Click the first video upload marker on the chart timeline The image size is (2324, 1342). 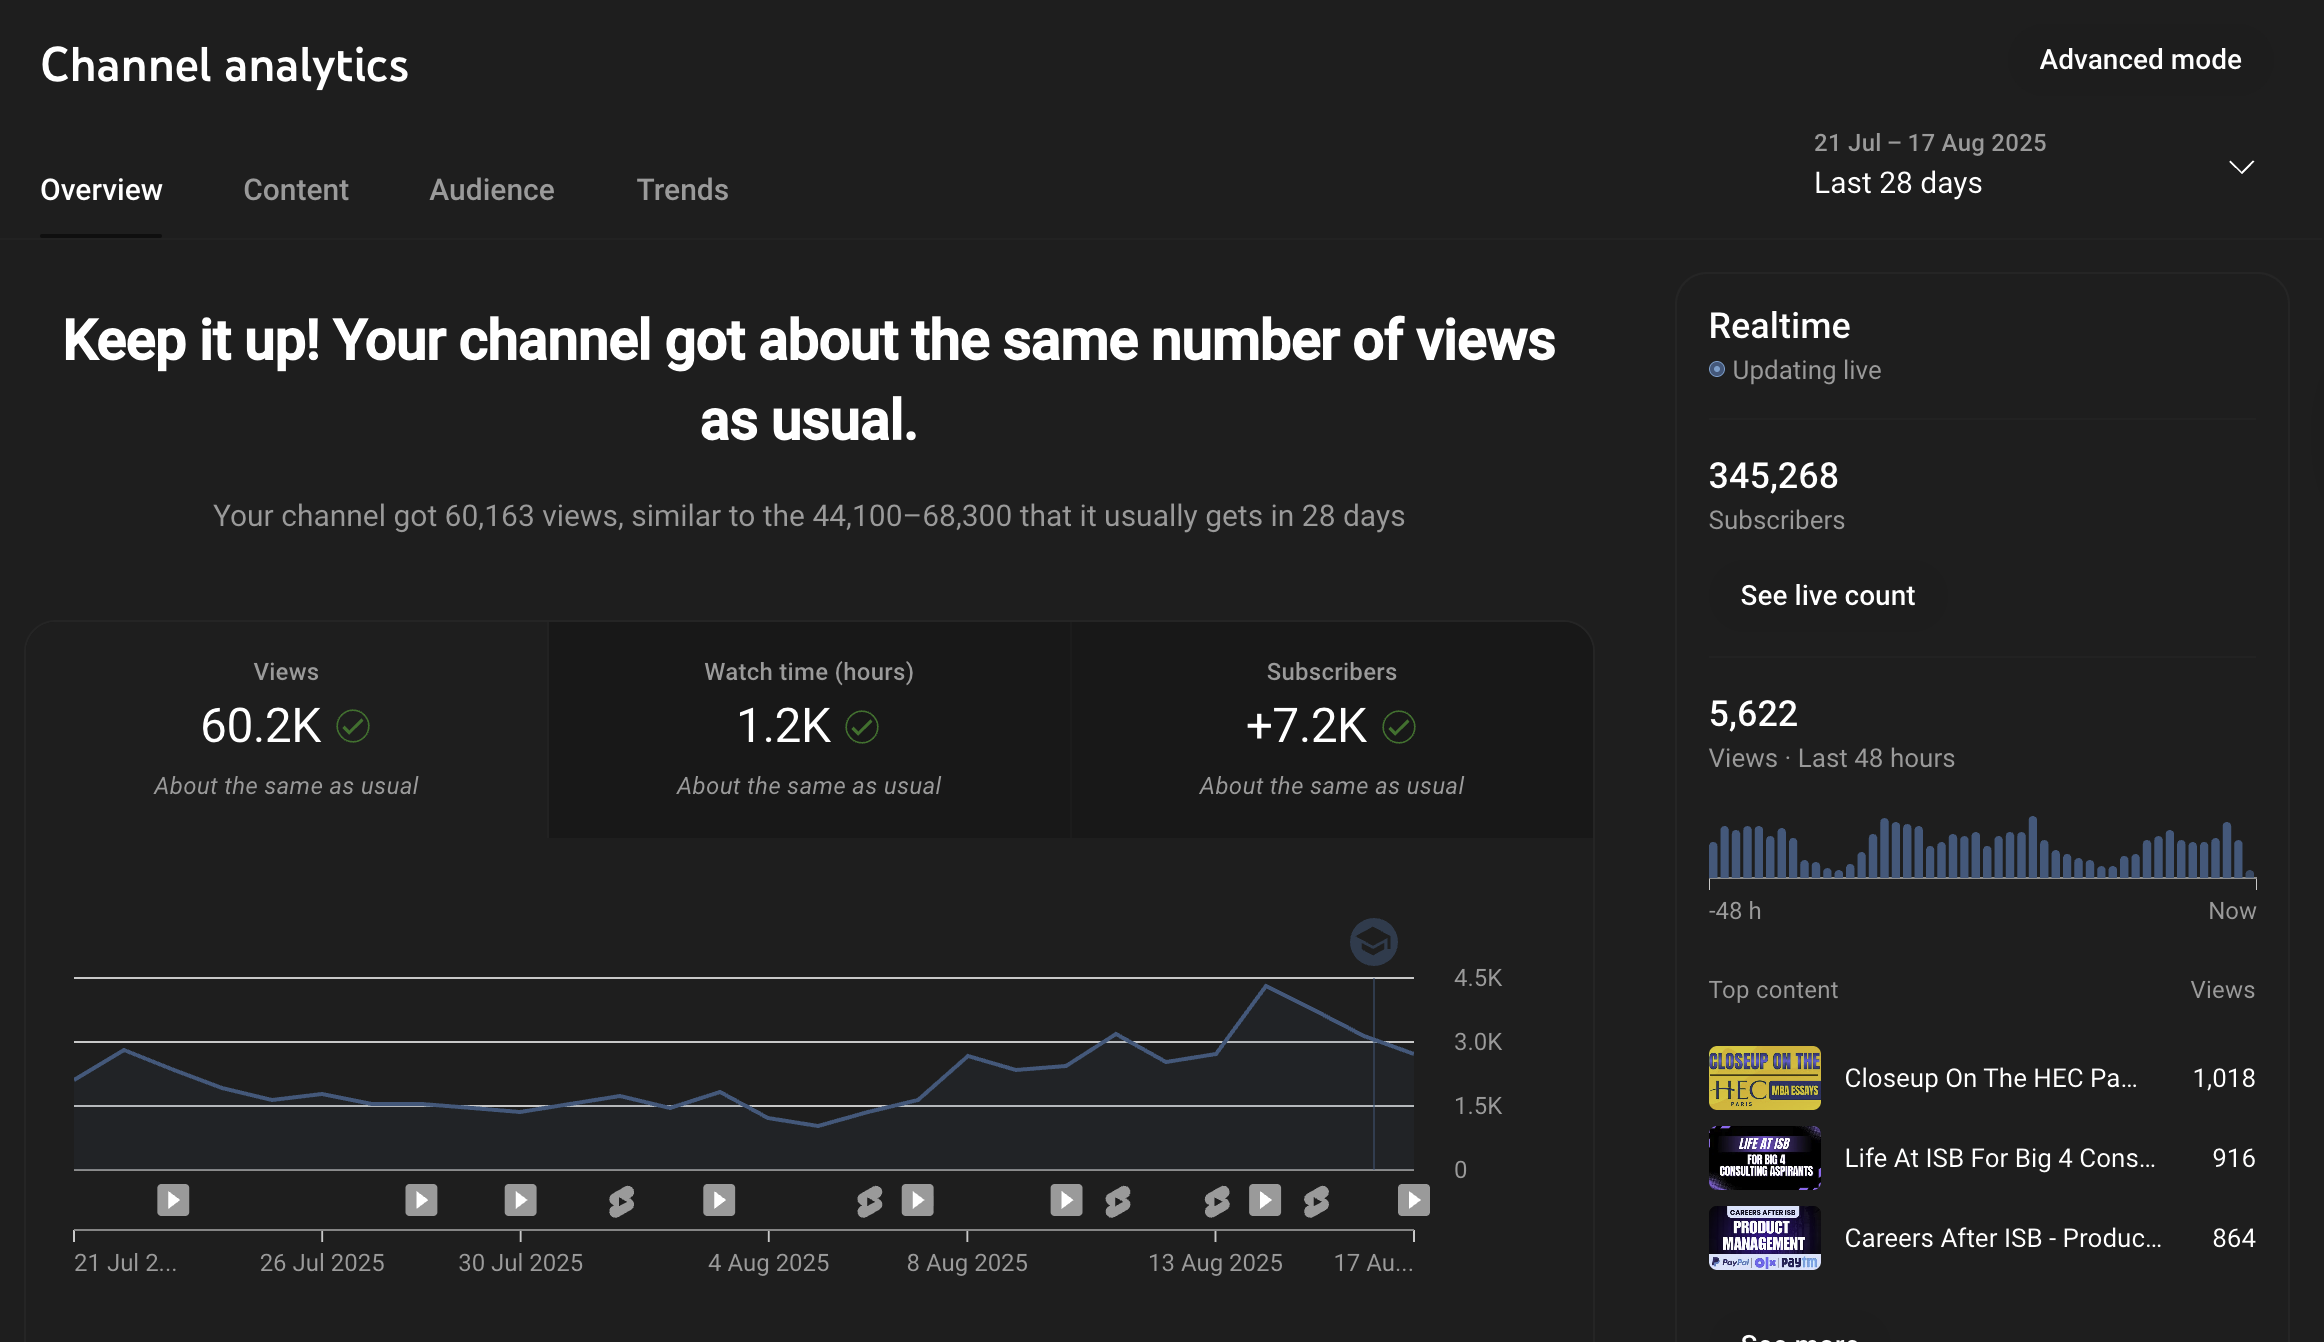tap(173, 1199)
